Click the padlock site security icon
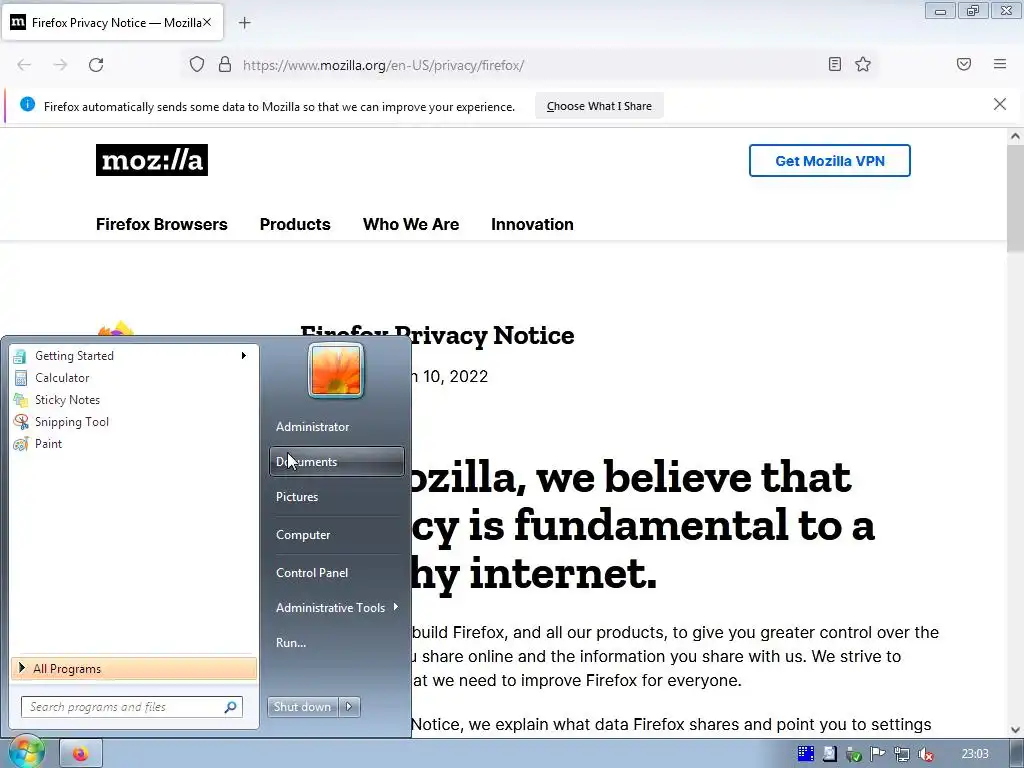Viewport: 1024px width, 768px height. point(225,65)
